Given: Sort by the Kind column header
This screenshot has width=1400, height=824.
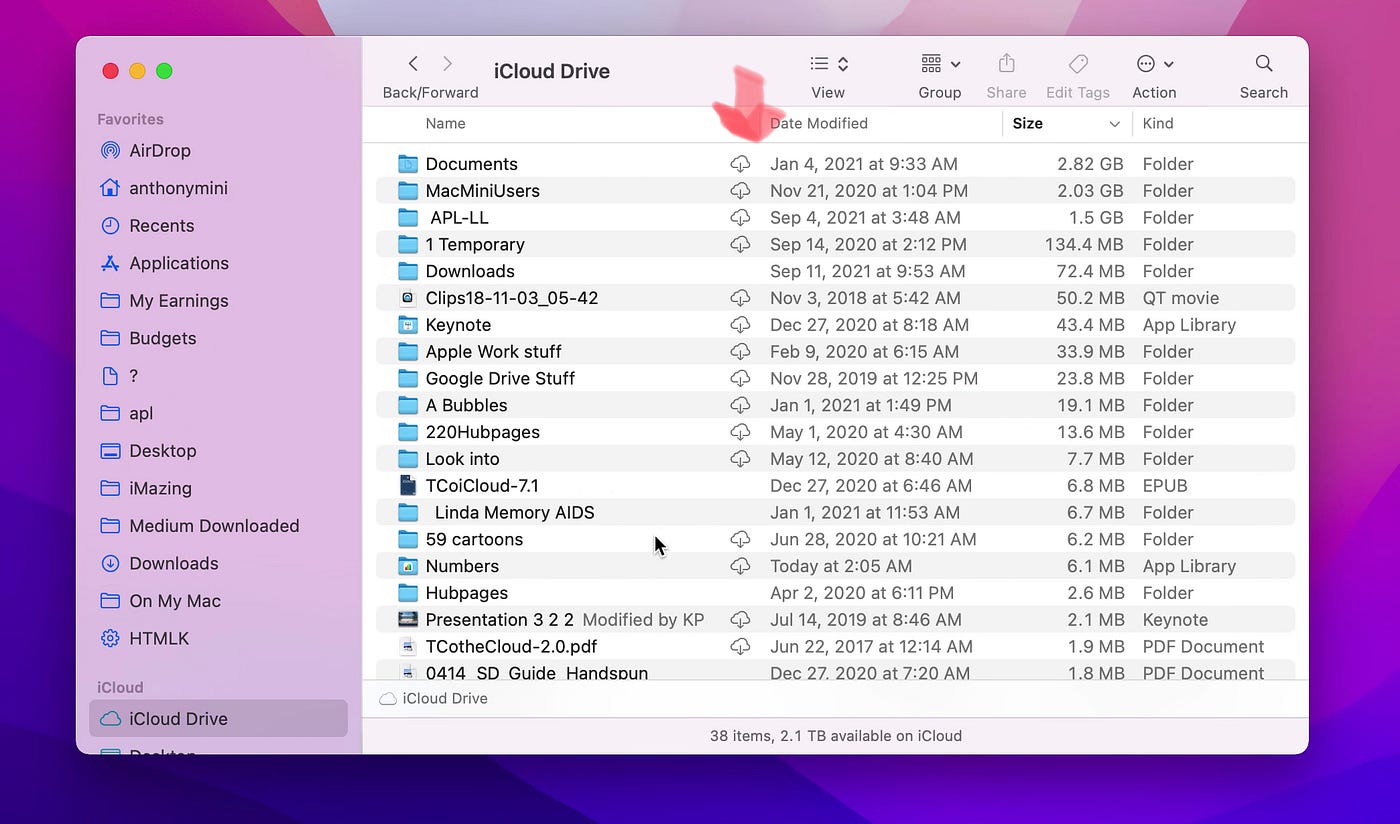Looking at the screenshot, I should coord(1158,123).
